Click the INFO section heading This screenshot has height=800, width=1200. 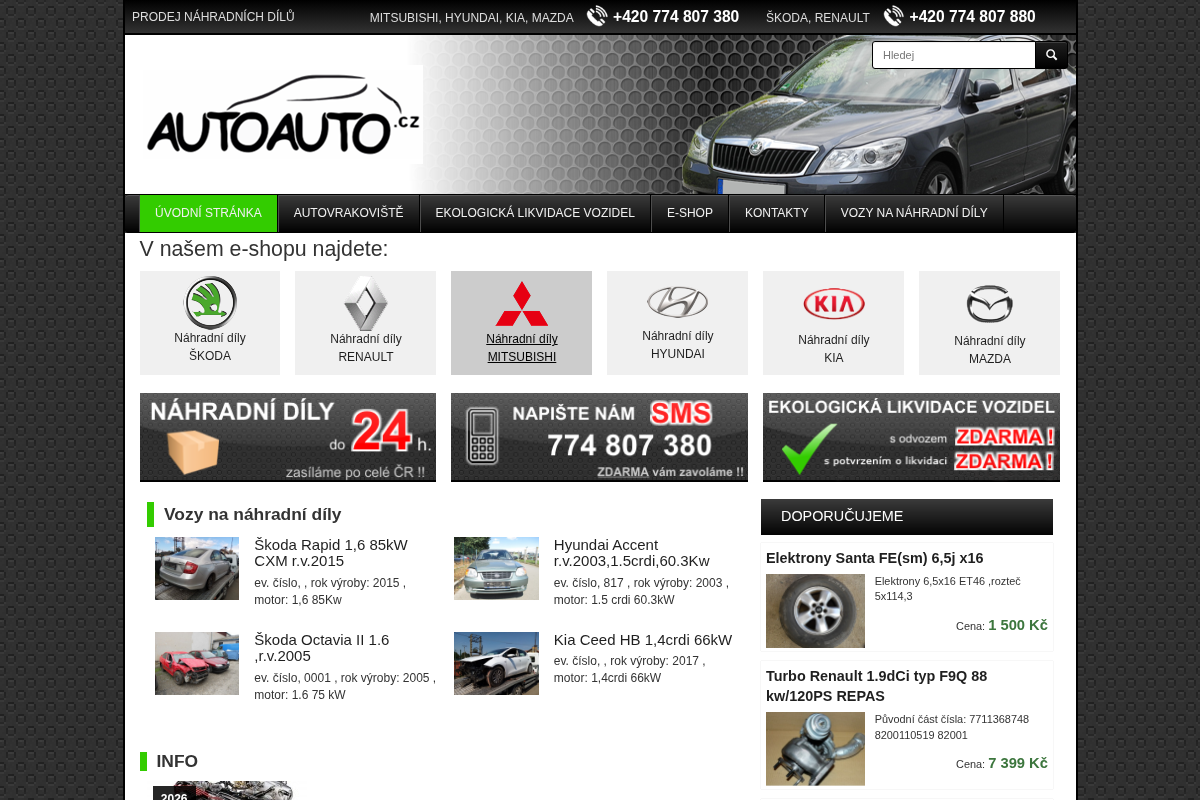tap(177, 761)
